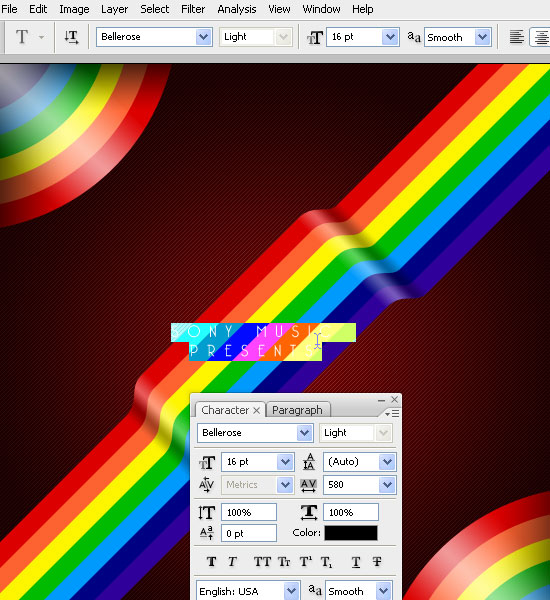The width and height of the screenshot is (550, 600).
Task: Switch to the Paragraph tab
Action: click(x=297, y=410)
